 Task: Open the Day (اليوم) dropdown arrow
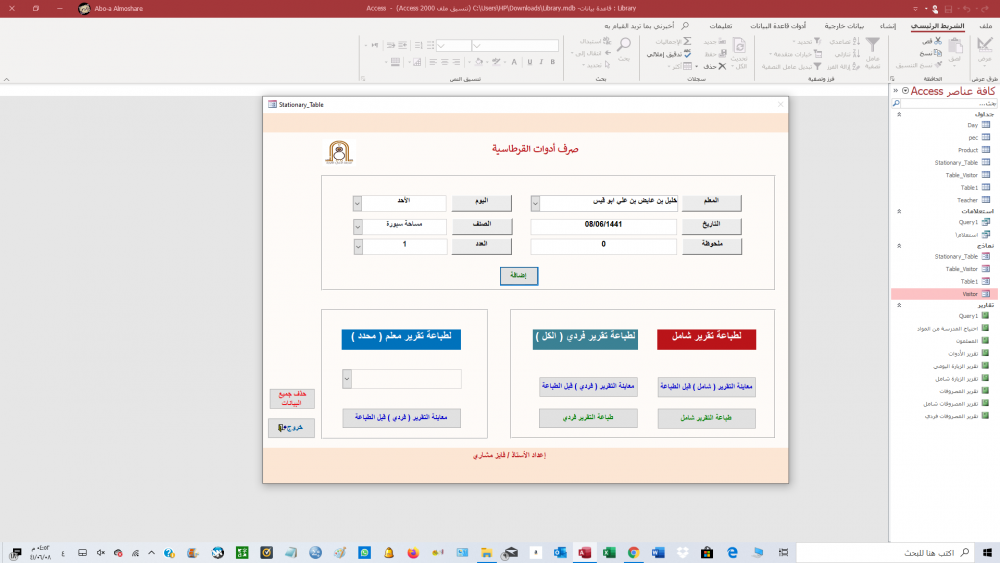[x=357, y=203]
